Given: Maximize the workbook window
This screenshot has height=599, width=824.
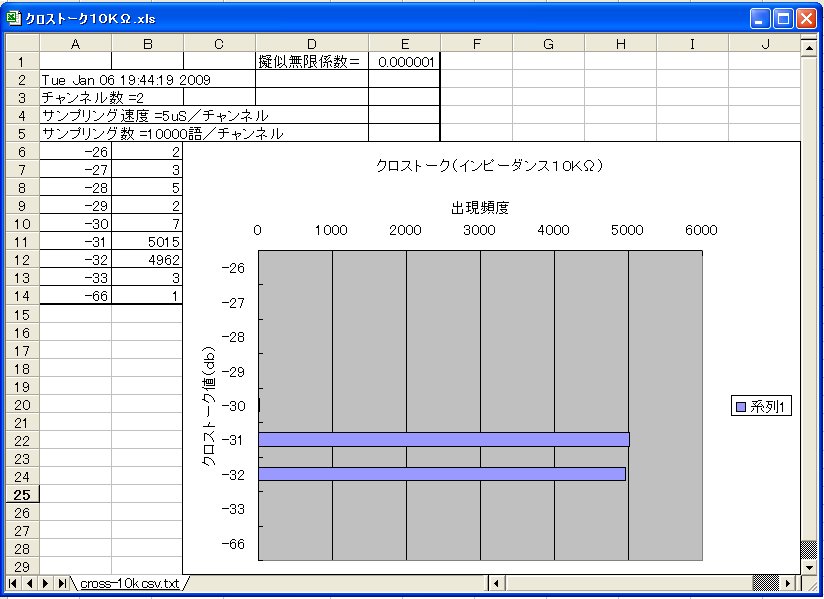Looking at the screenshot, I should (782, 19).
